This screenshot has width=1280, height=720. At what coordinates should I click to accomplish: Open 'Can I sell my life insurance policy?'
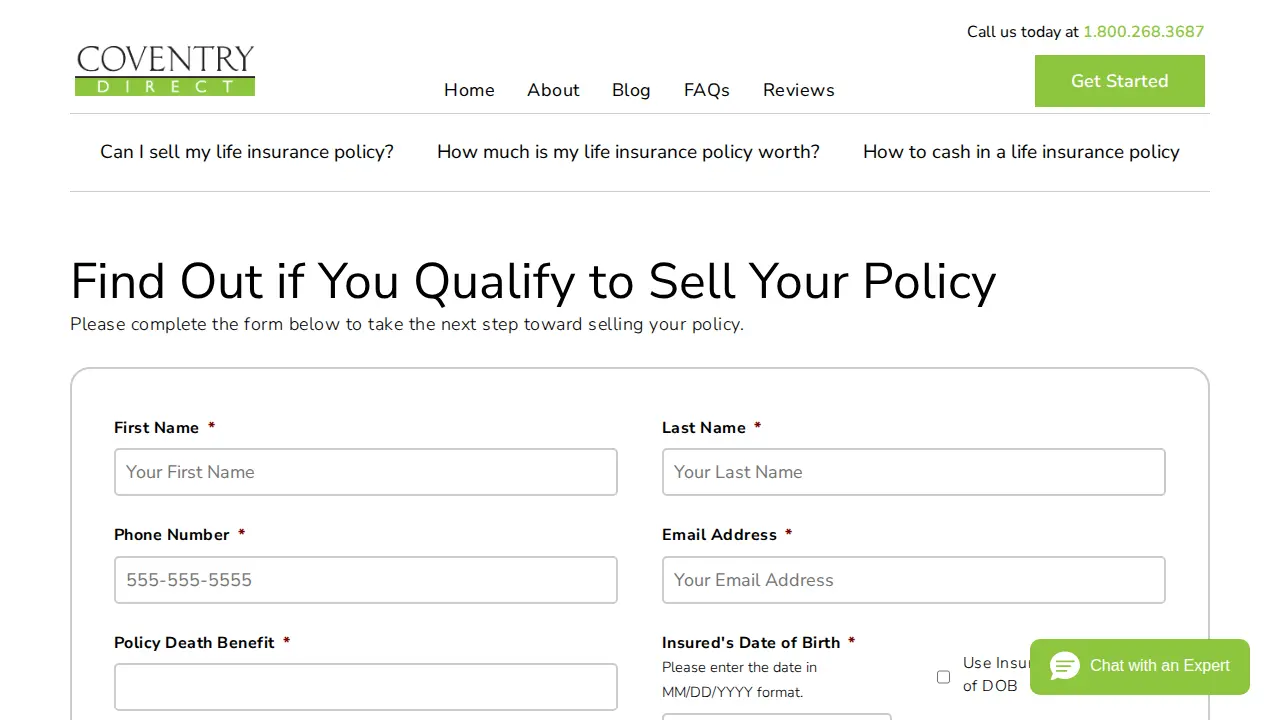pyautogui.click(x=247, y=152)
